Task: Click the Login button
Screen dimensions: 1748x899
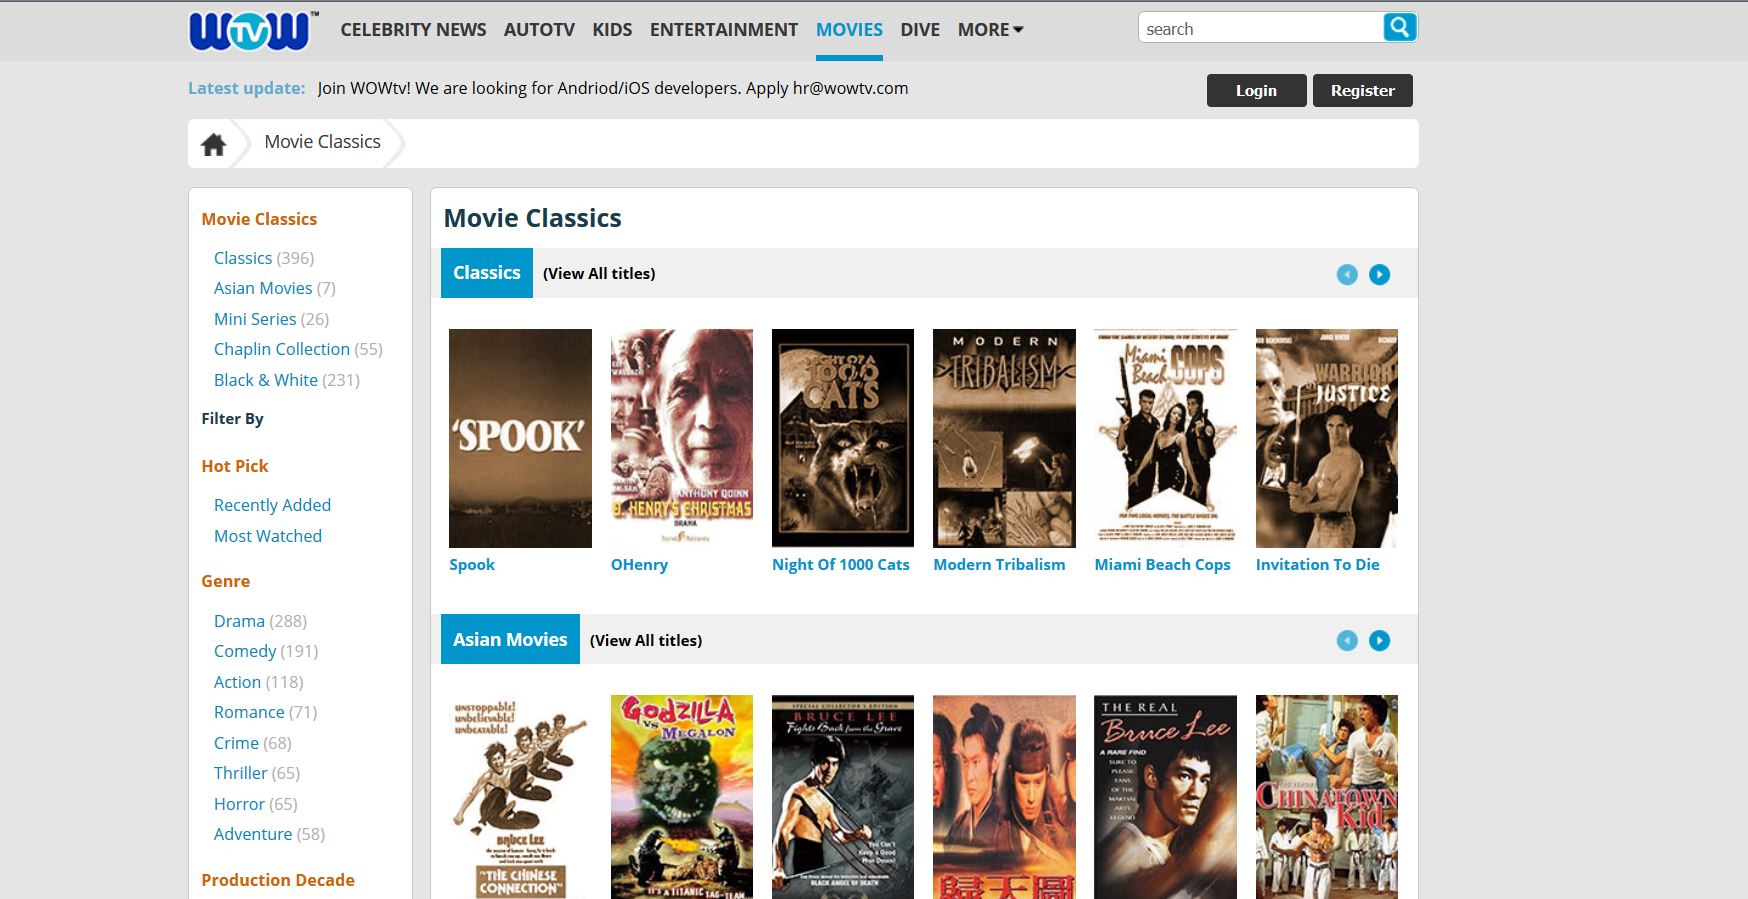Action: [x=1256, y=90]
